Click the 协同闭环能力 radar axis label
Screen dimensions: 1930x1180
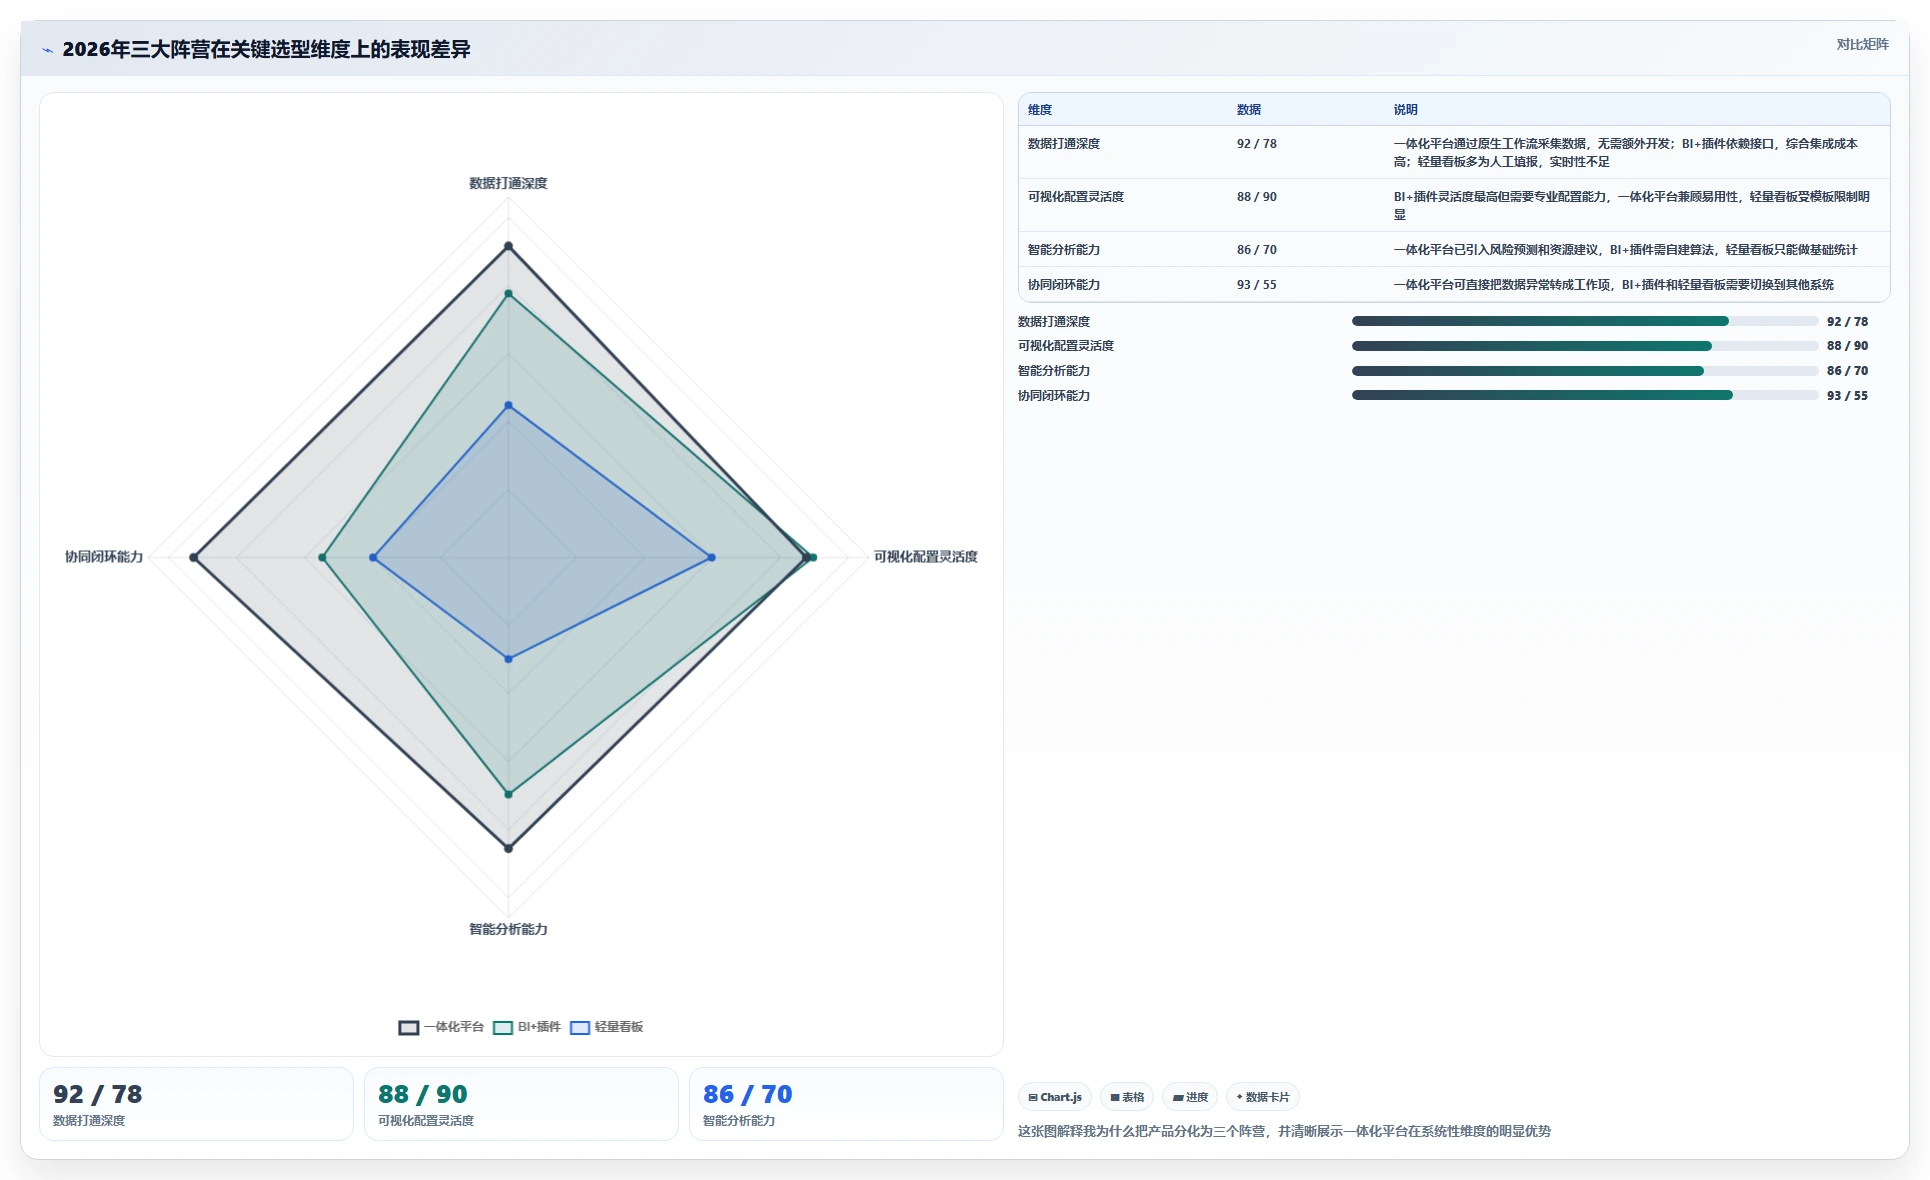[x=104, y=557]
